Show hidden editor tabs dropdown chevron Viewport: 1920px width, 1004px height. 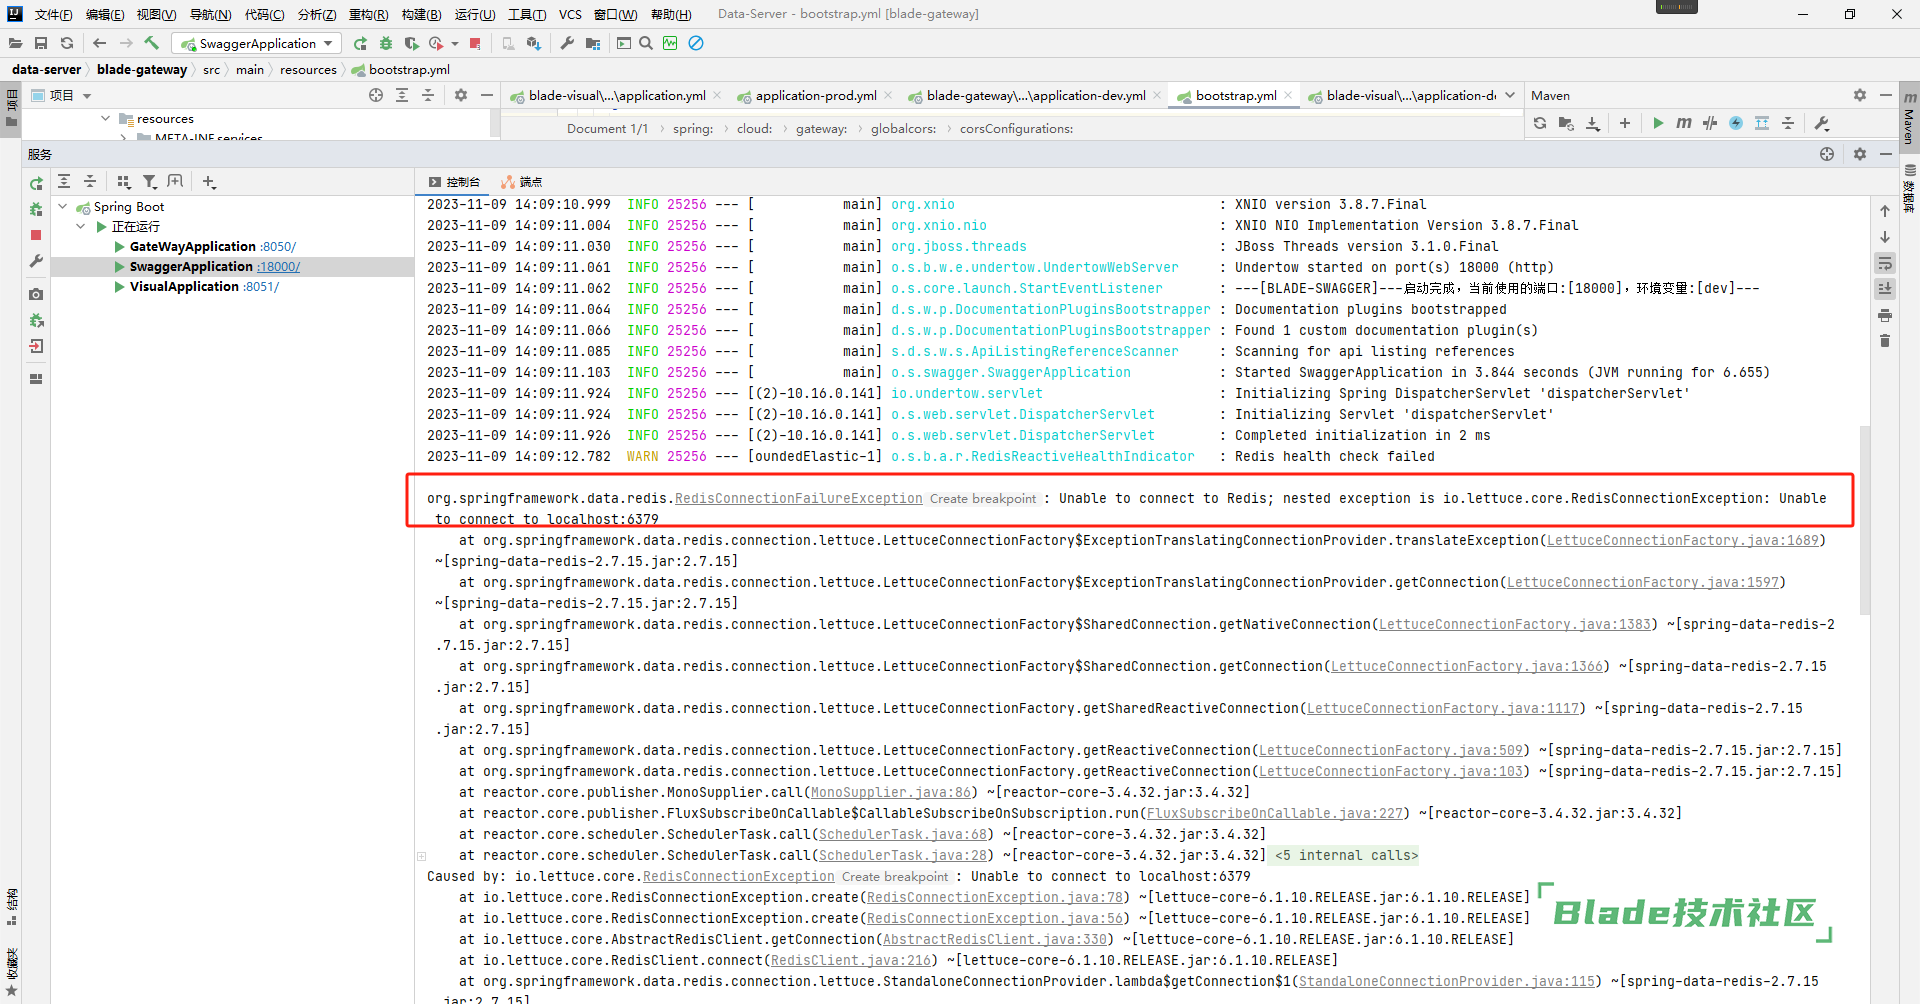pos(1510,95)
